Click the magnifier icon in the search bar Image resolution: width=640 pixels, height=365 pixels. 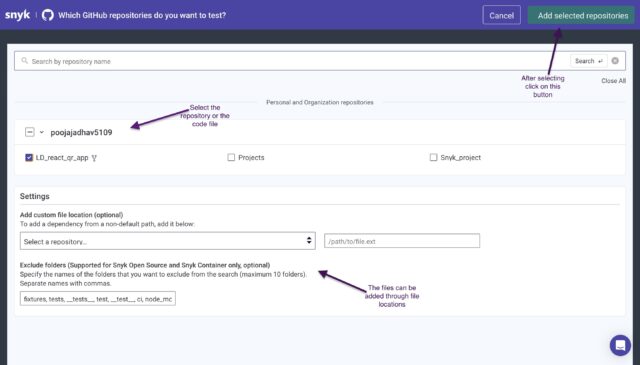tap(24, 61)
